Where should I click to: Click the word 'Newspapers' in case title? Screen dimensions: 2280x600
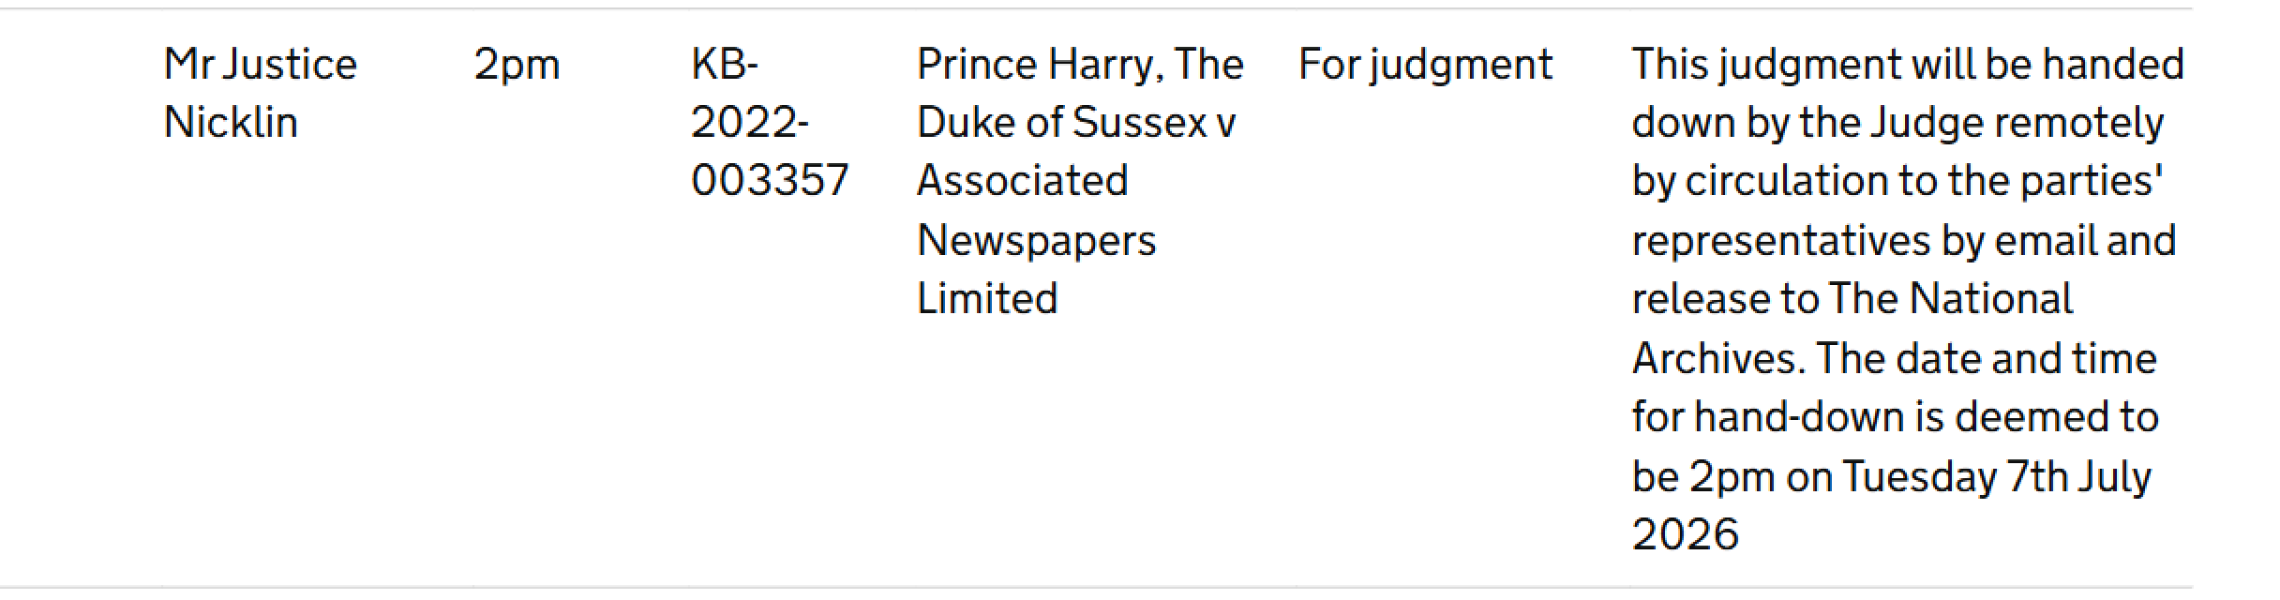(x=1036, y=241)
